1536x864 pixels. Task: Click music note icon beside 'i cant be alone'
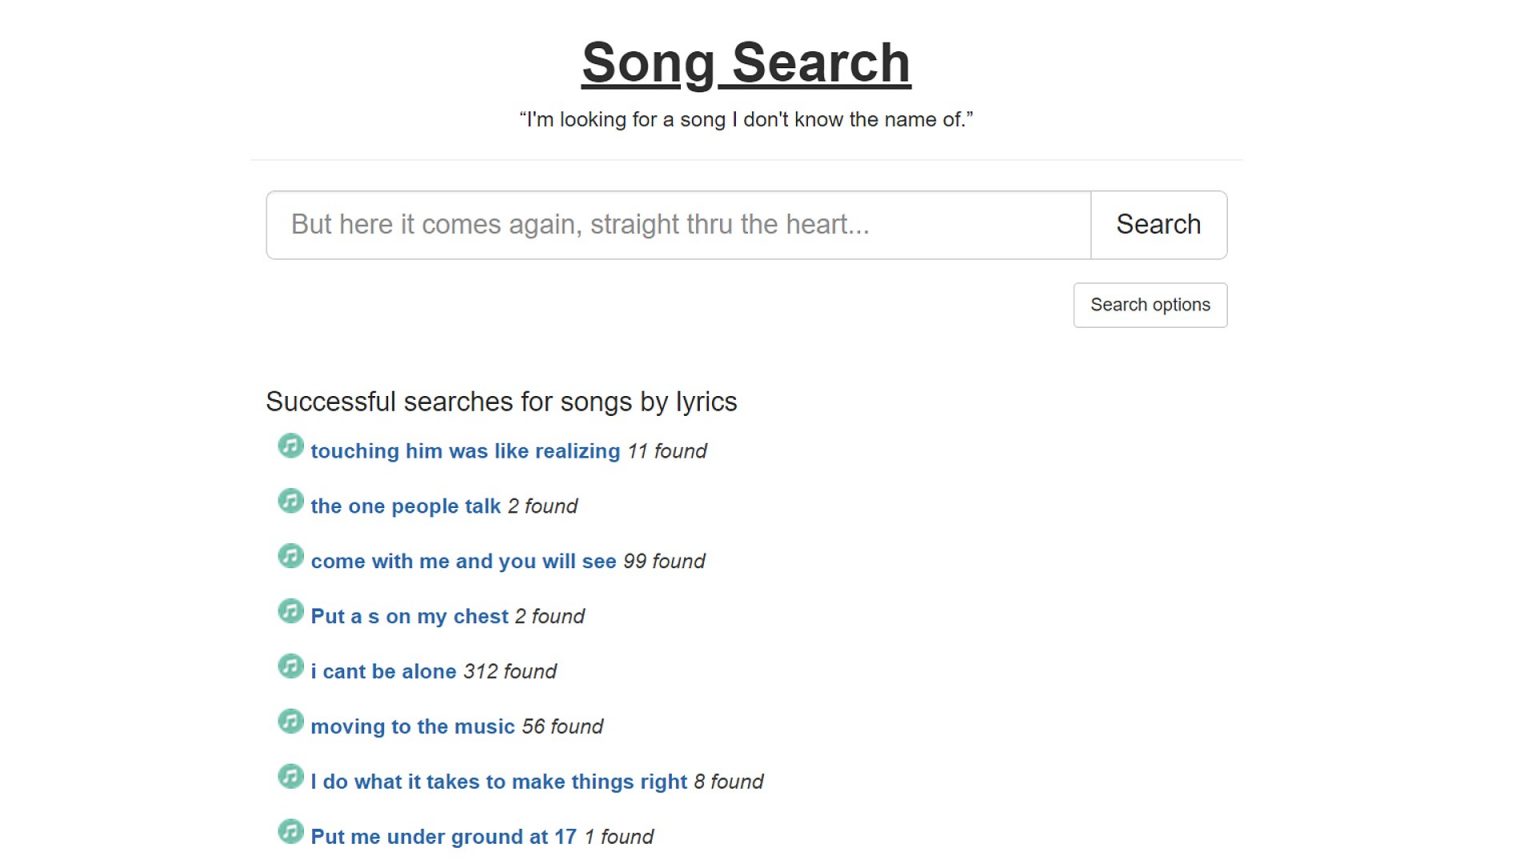pos(290,666)
